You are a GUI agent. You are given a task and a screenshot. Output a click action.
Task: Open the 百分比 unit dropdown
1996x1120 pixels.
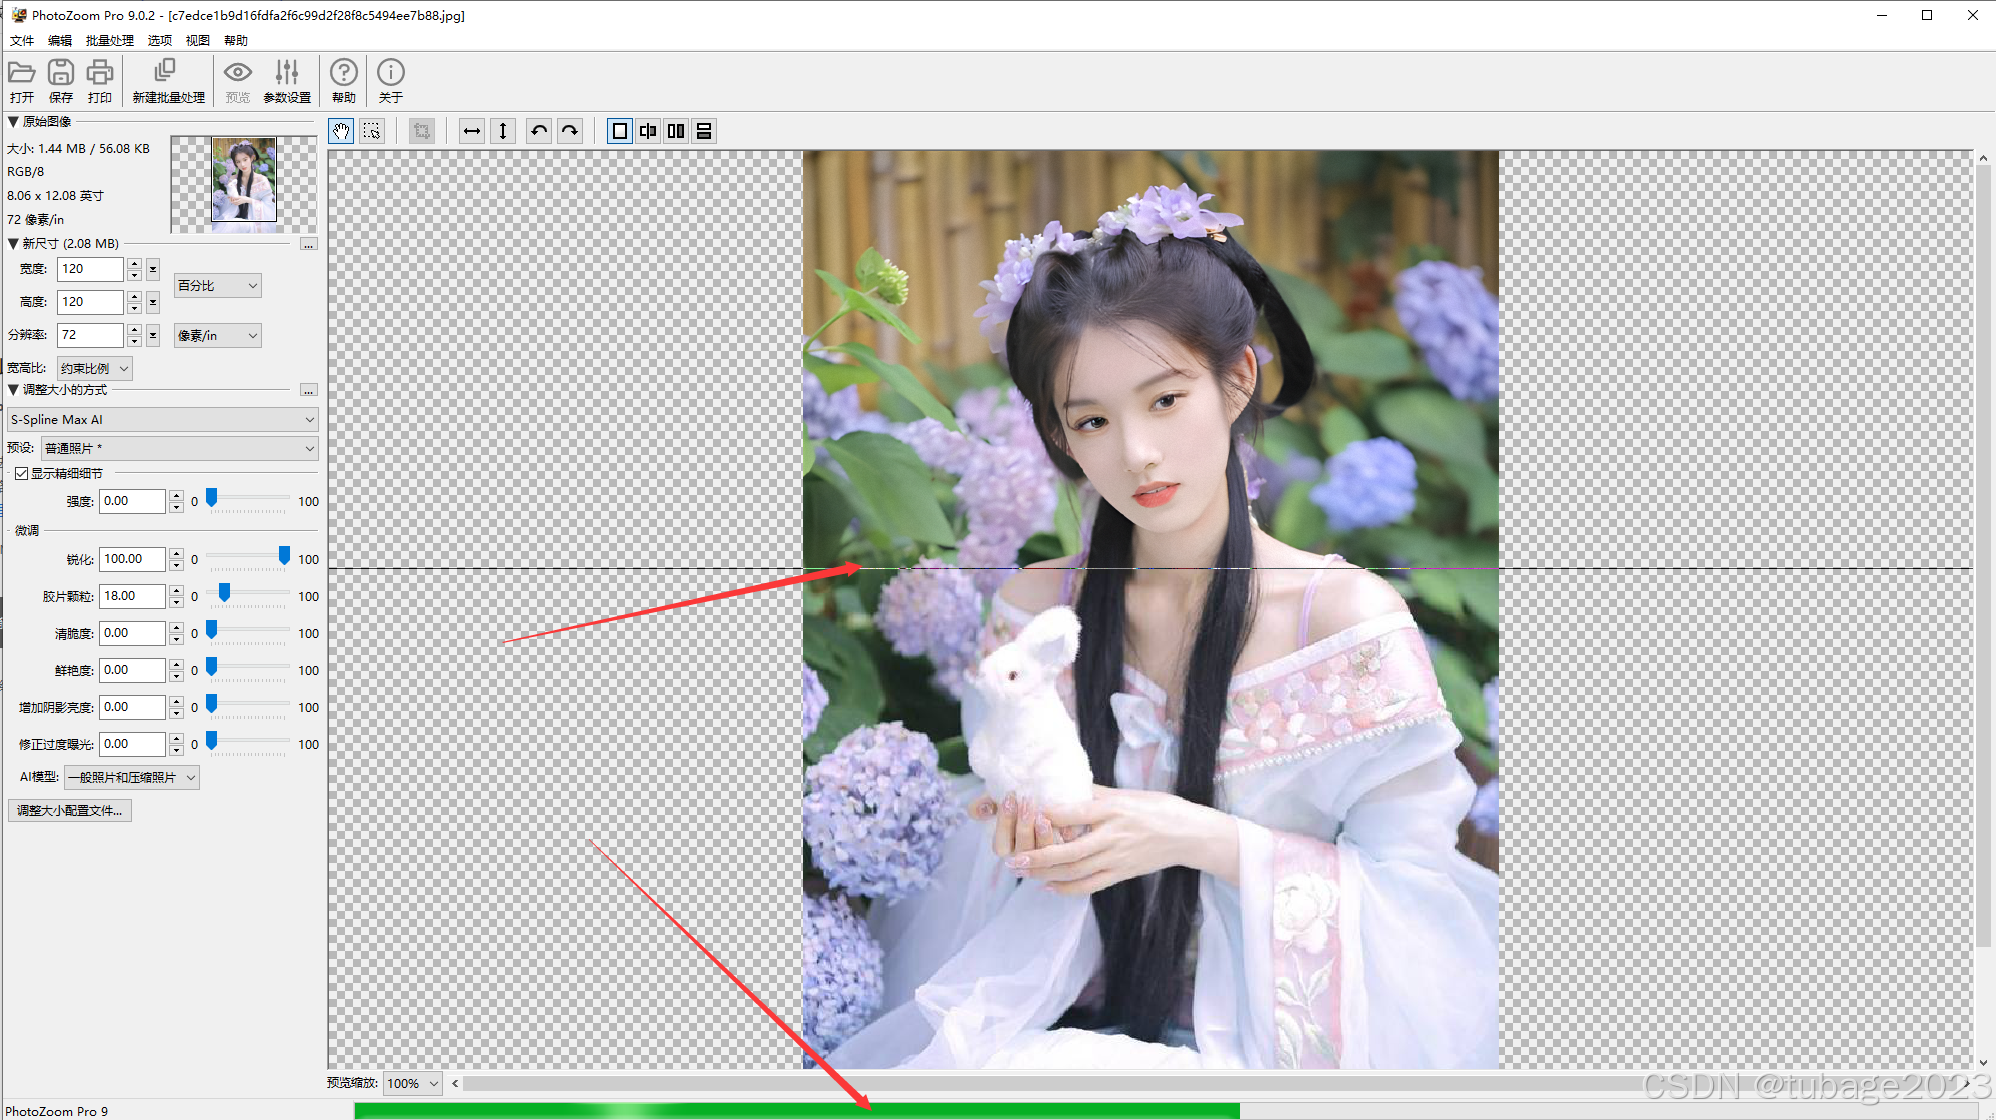(x=217, y=286)
